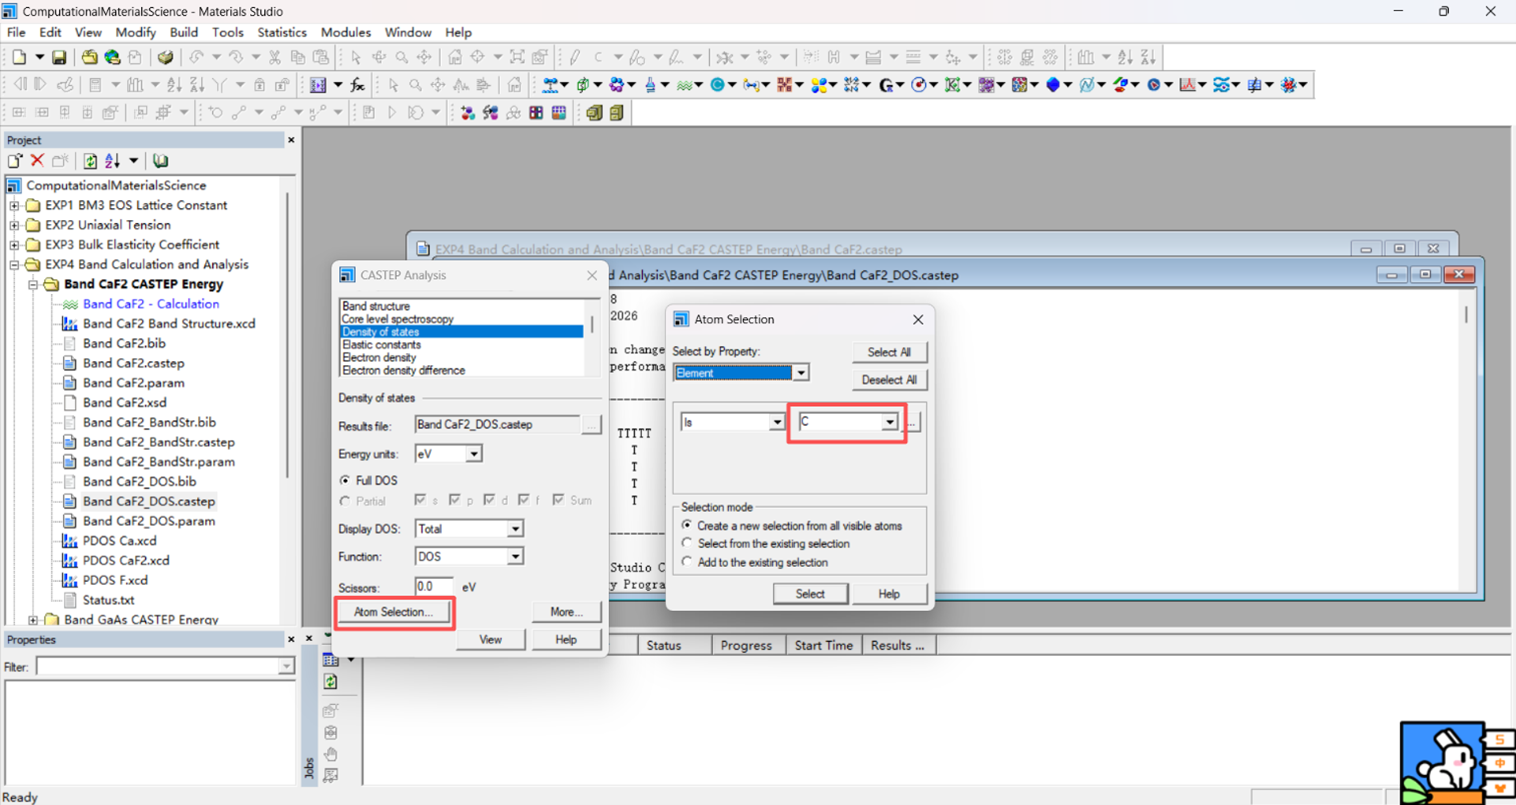1516x805 pixels.
Task: Choose 'Create a new selection from all visible atoms'
Action: 687,526
